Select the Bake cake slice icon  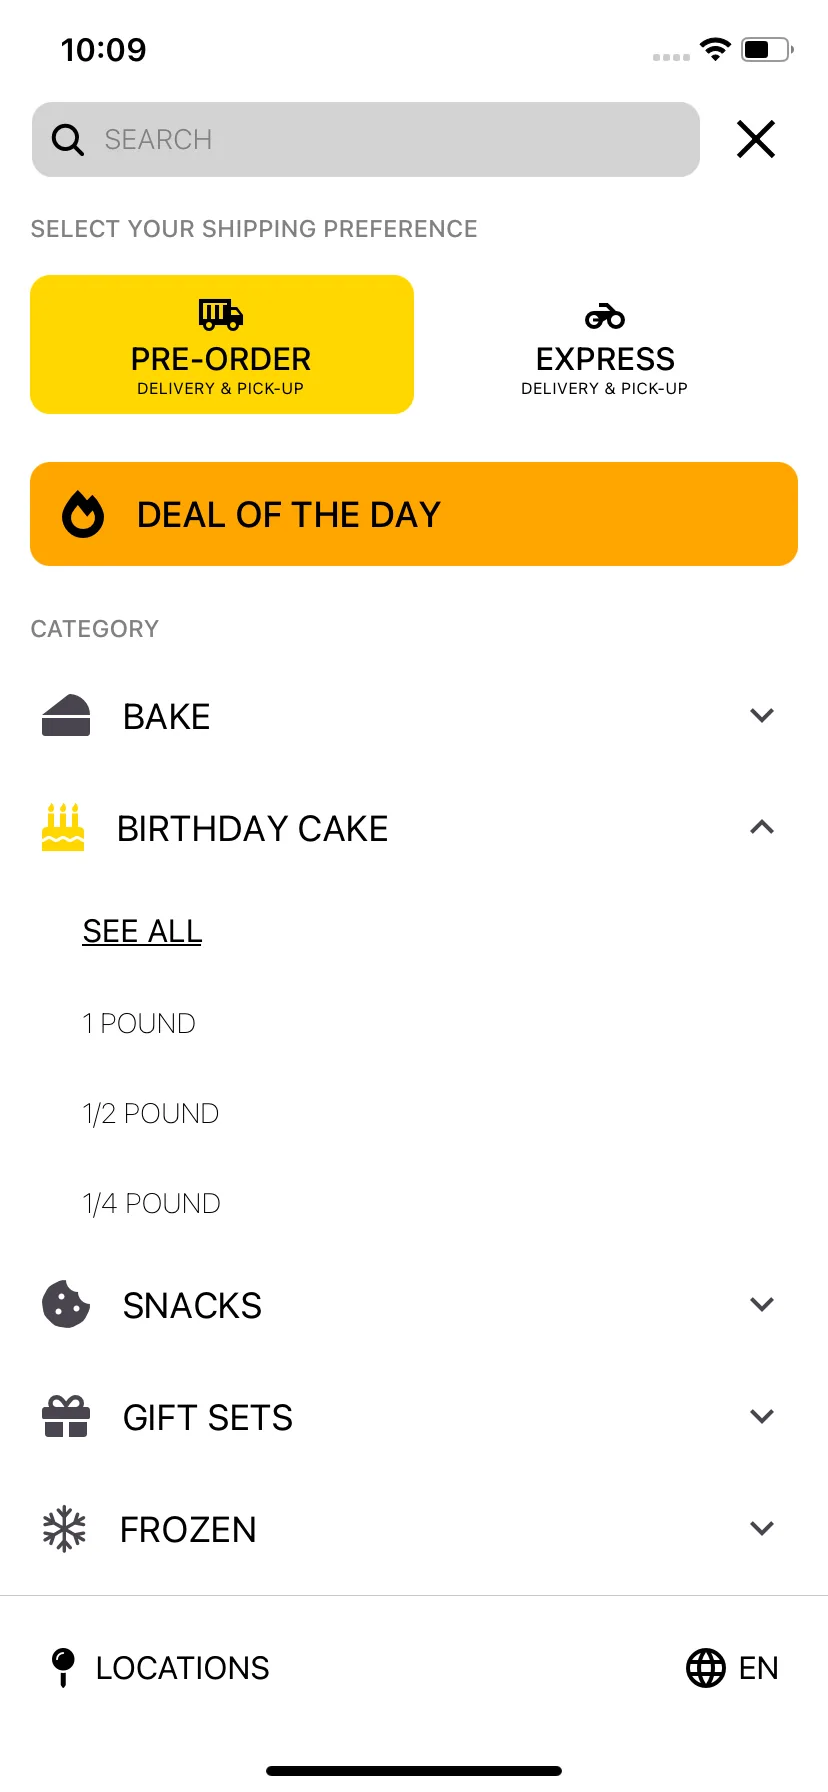pyautogui.click(x=66, y=716)
